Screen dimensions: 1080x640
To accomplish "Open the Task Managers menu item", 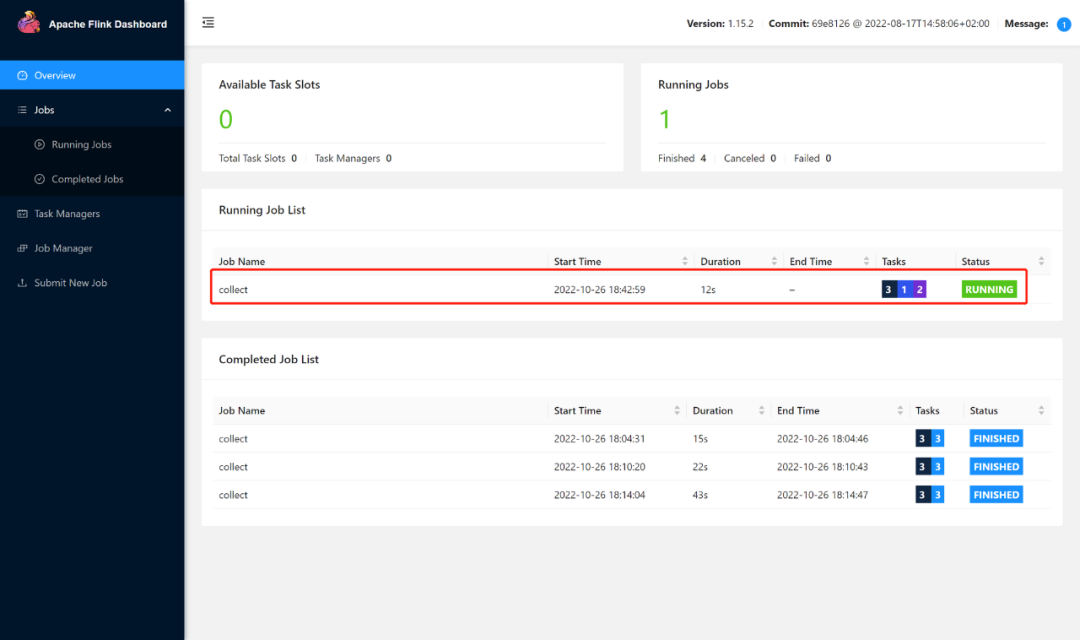I will (67, 214).
